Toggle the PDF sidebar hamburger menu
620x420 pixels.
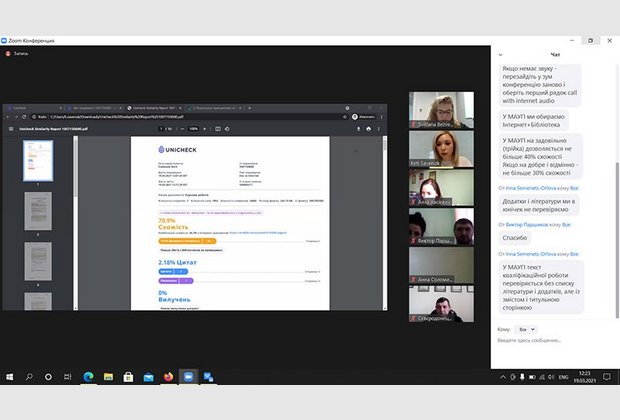[x=10, y=129]
